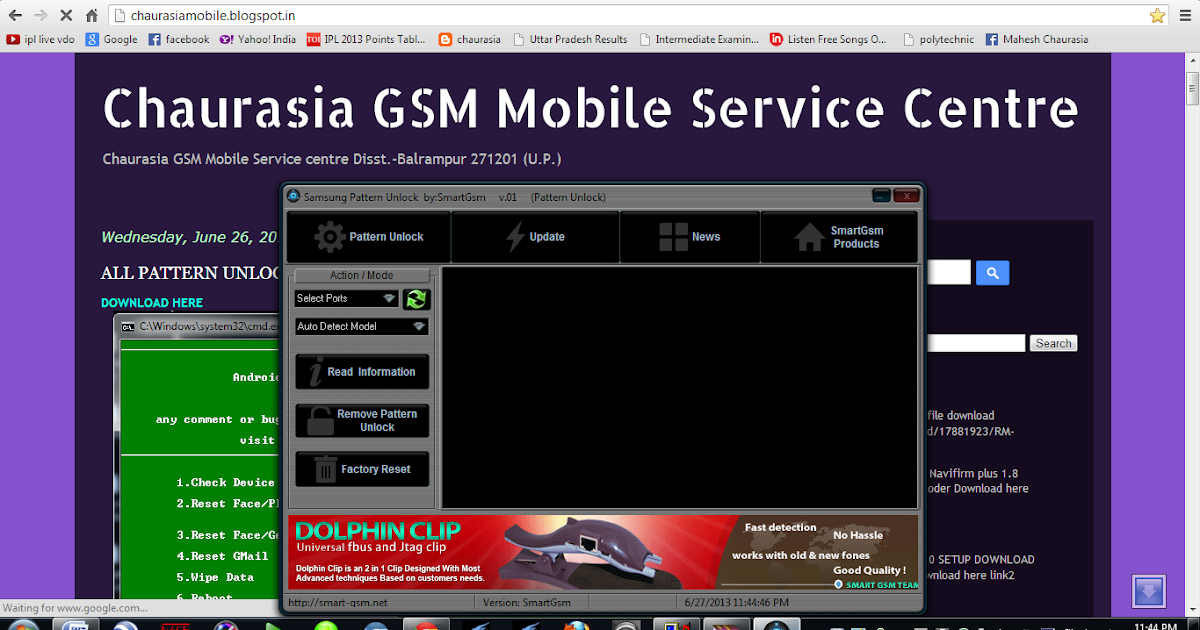Open the News tab
This screenshot has width=1200, height=630.
pos(690,237)
